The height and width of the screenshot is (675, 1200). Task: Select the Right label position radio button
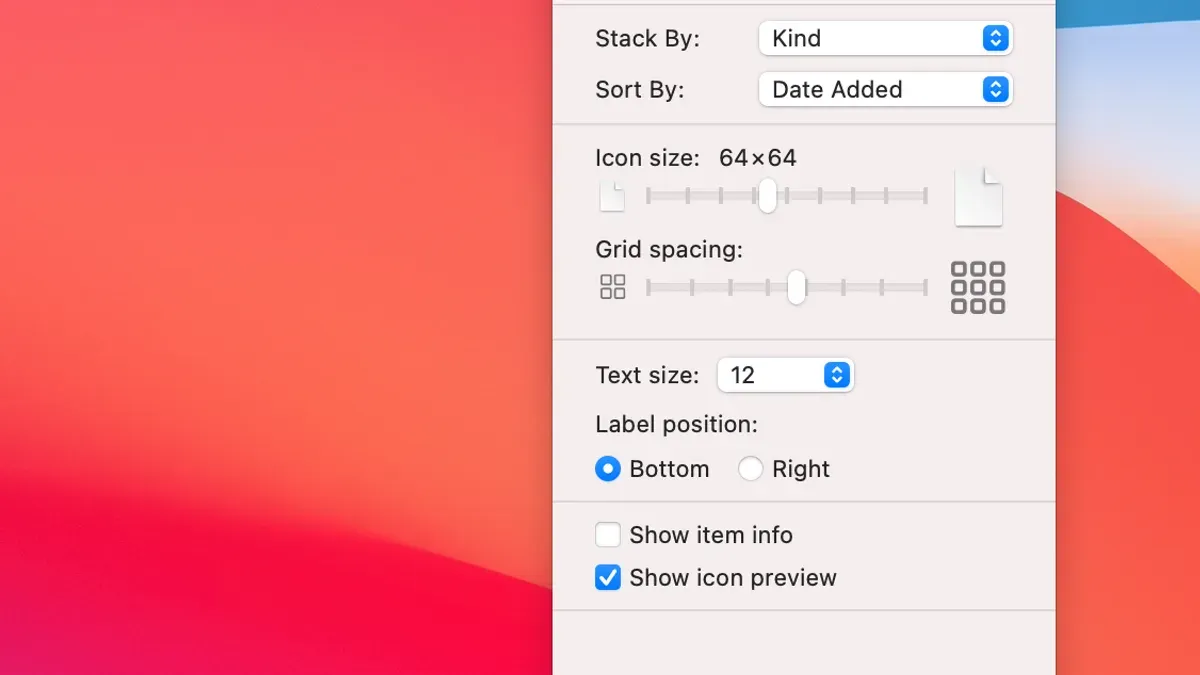pyautogui.click(x=750, y=468)
